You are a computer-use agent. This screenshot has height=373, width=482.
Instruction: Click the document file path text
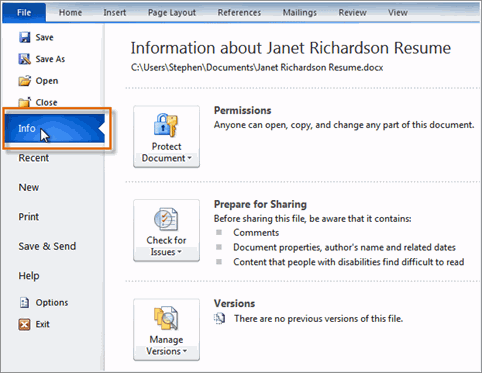(x=257, y=67)
